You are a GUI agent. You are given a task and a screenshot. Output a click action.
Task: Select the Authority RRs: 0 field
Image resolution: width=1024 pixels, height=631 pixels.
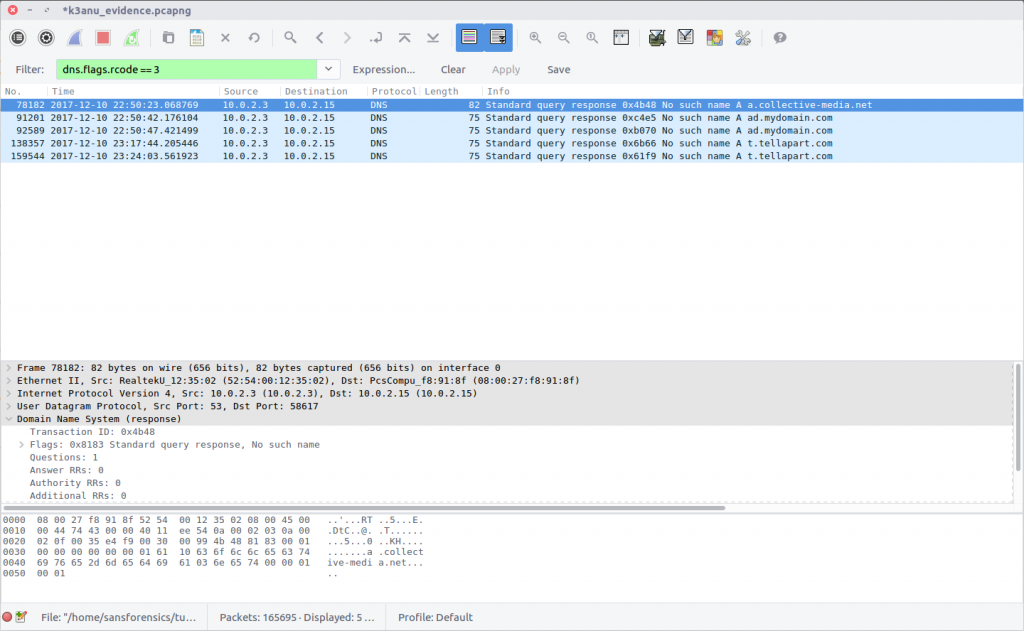(x=75, y=483)
